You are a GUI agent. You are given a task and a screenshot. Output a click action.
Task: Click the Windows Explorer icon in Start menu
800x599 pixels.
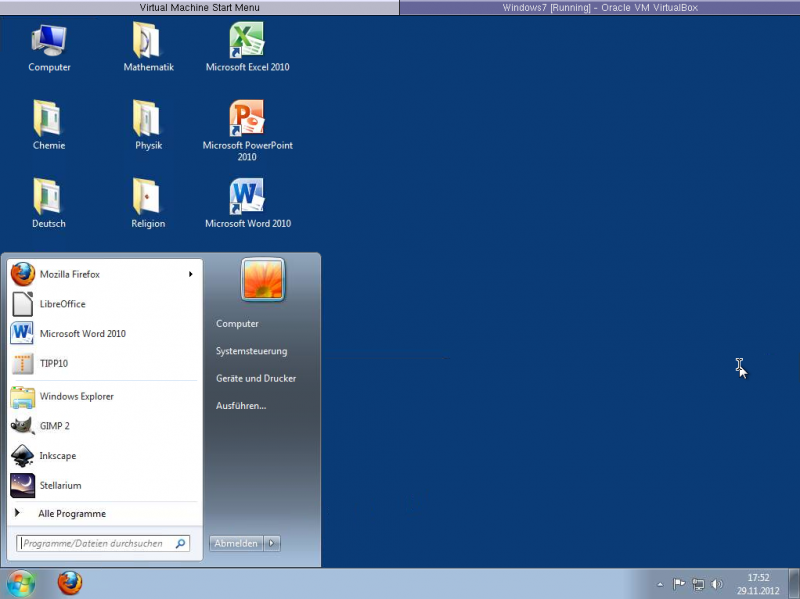[x=23, y=396]
